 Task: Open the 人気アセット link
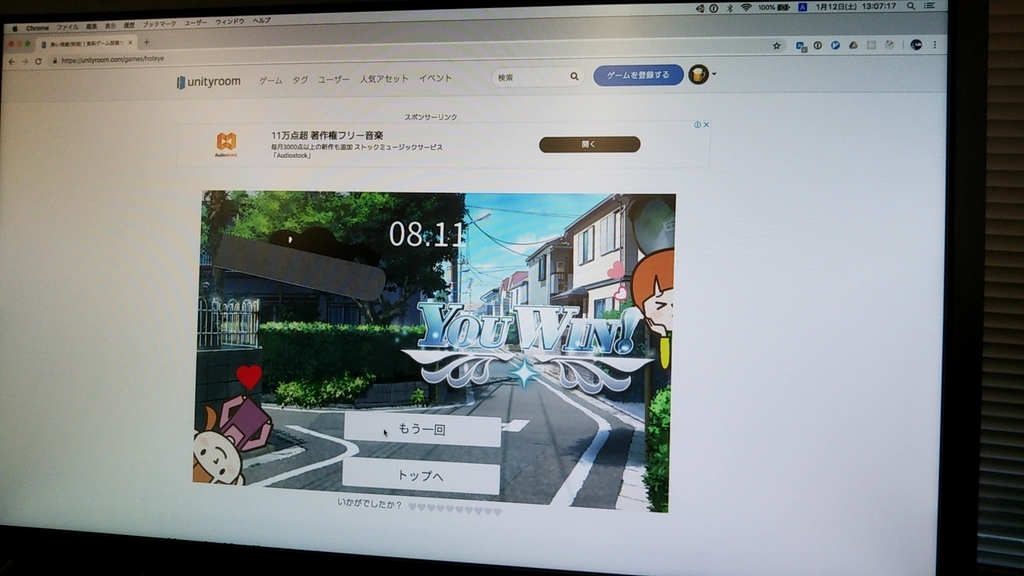coord(384,78)
